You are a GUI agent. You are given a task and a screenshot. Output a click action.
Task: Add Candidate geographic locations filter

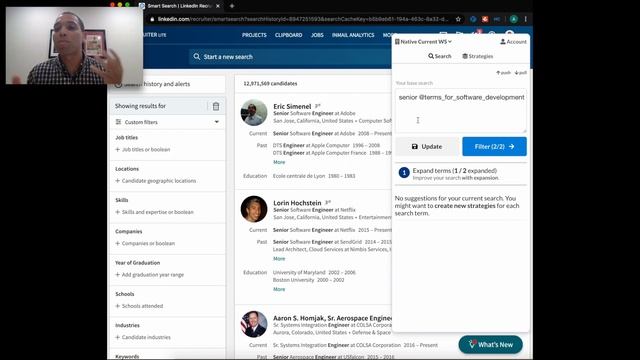click(x=156, y=181)
